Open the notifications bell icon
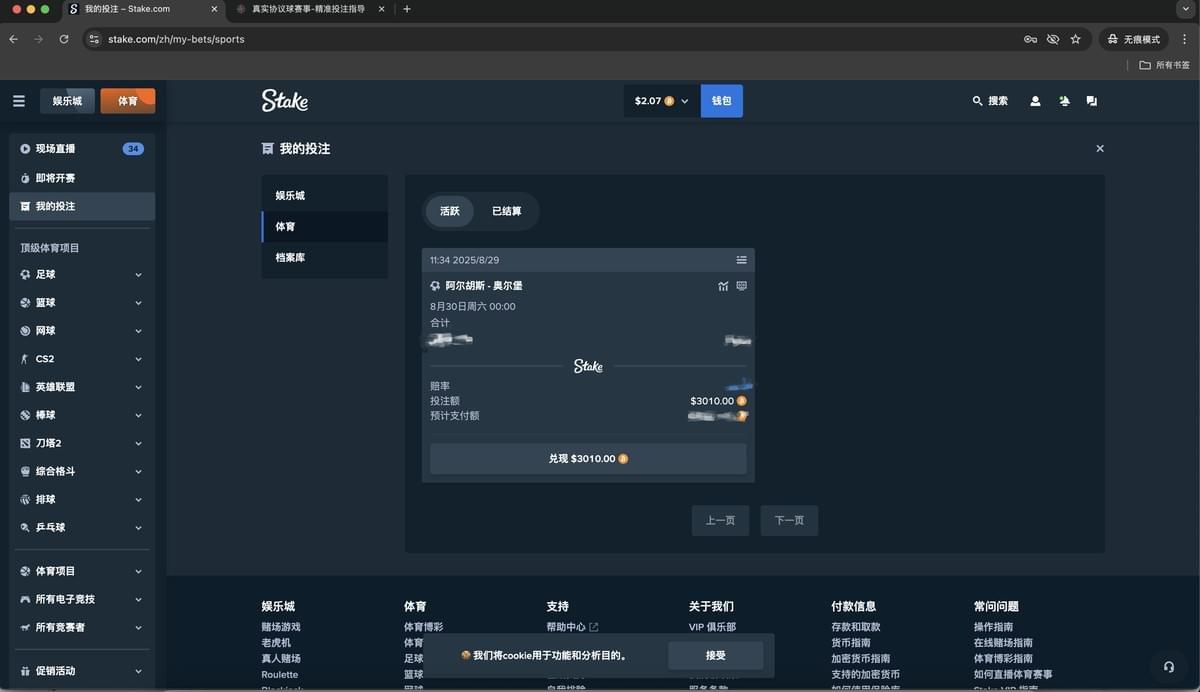This screenshot has width=1200, height=692. coord(1064,101)
